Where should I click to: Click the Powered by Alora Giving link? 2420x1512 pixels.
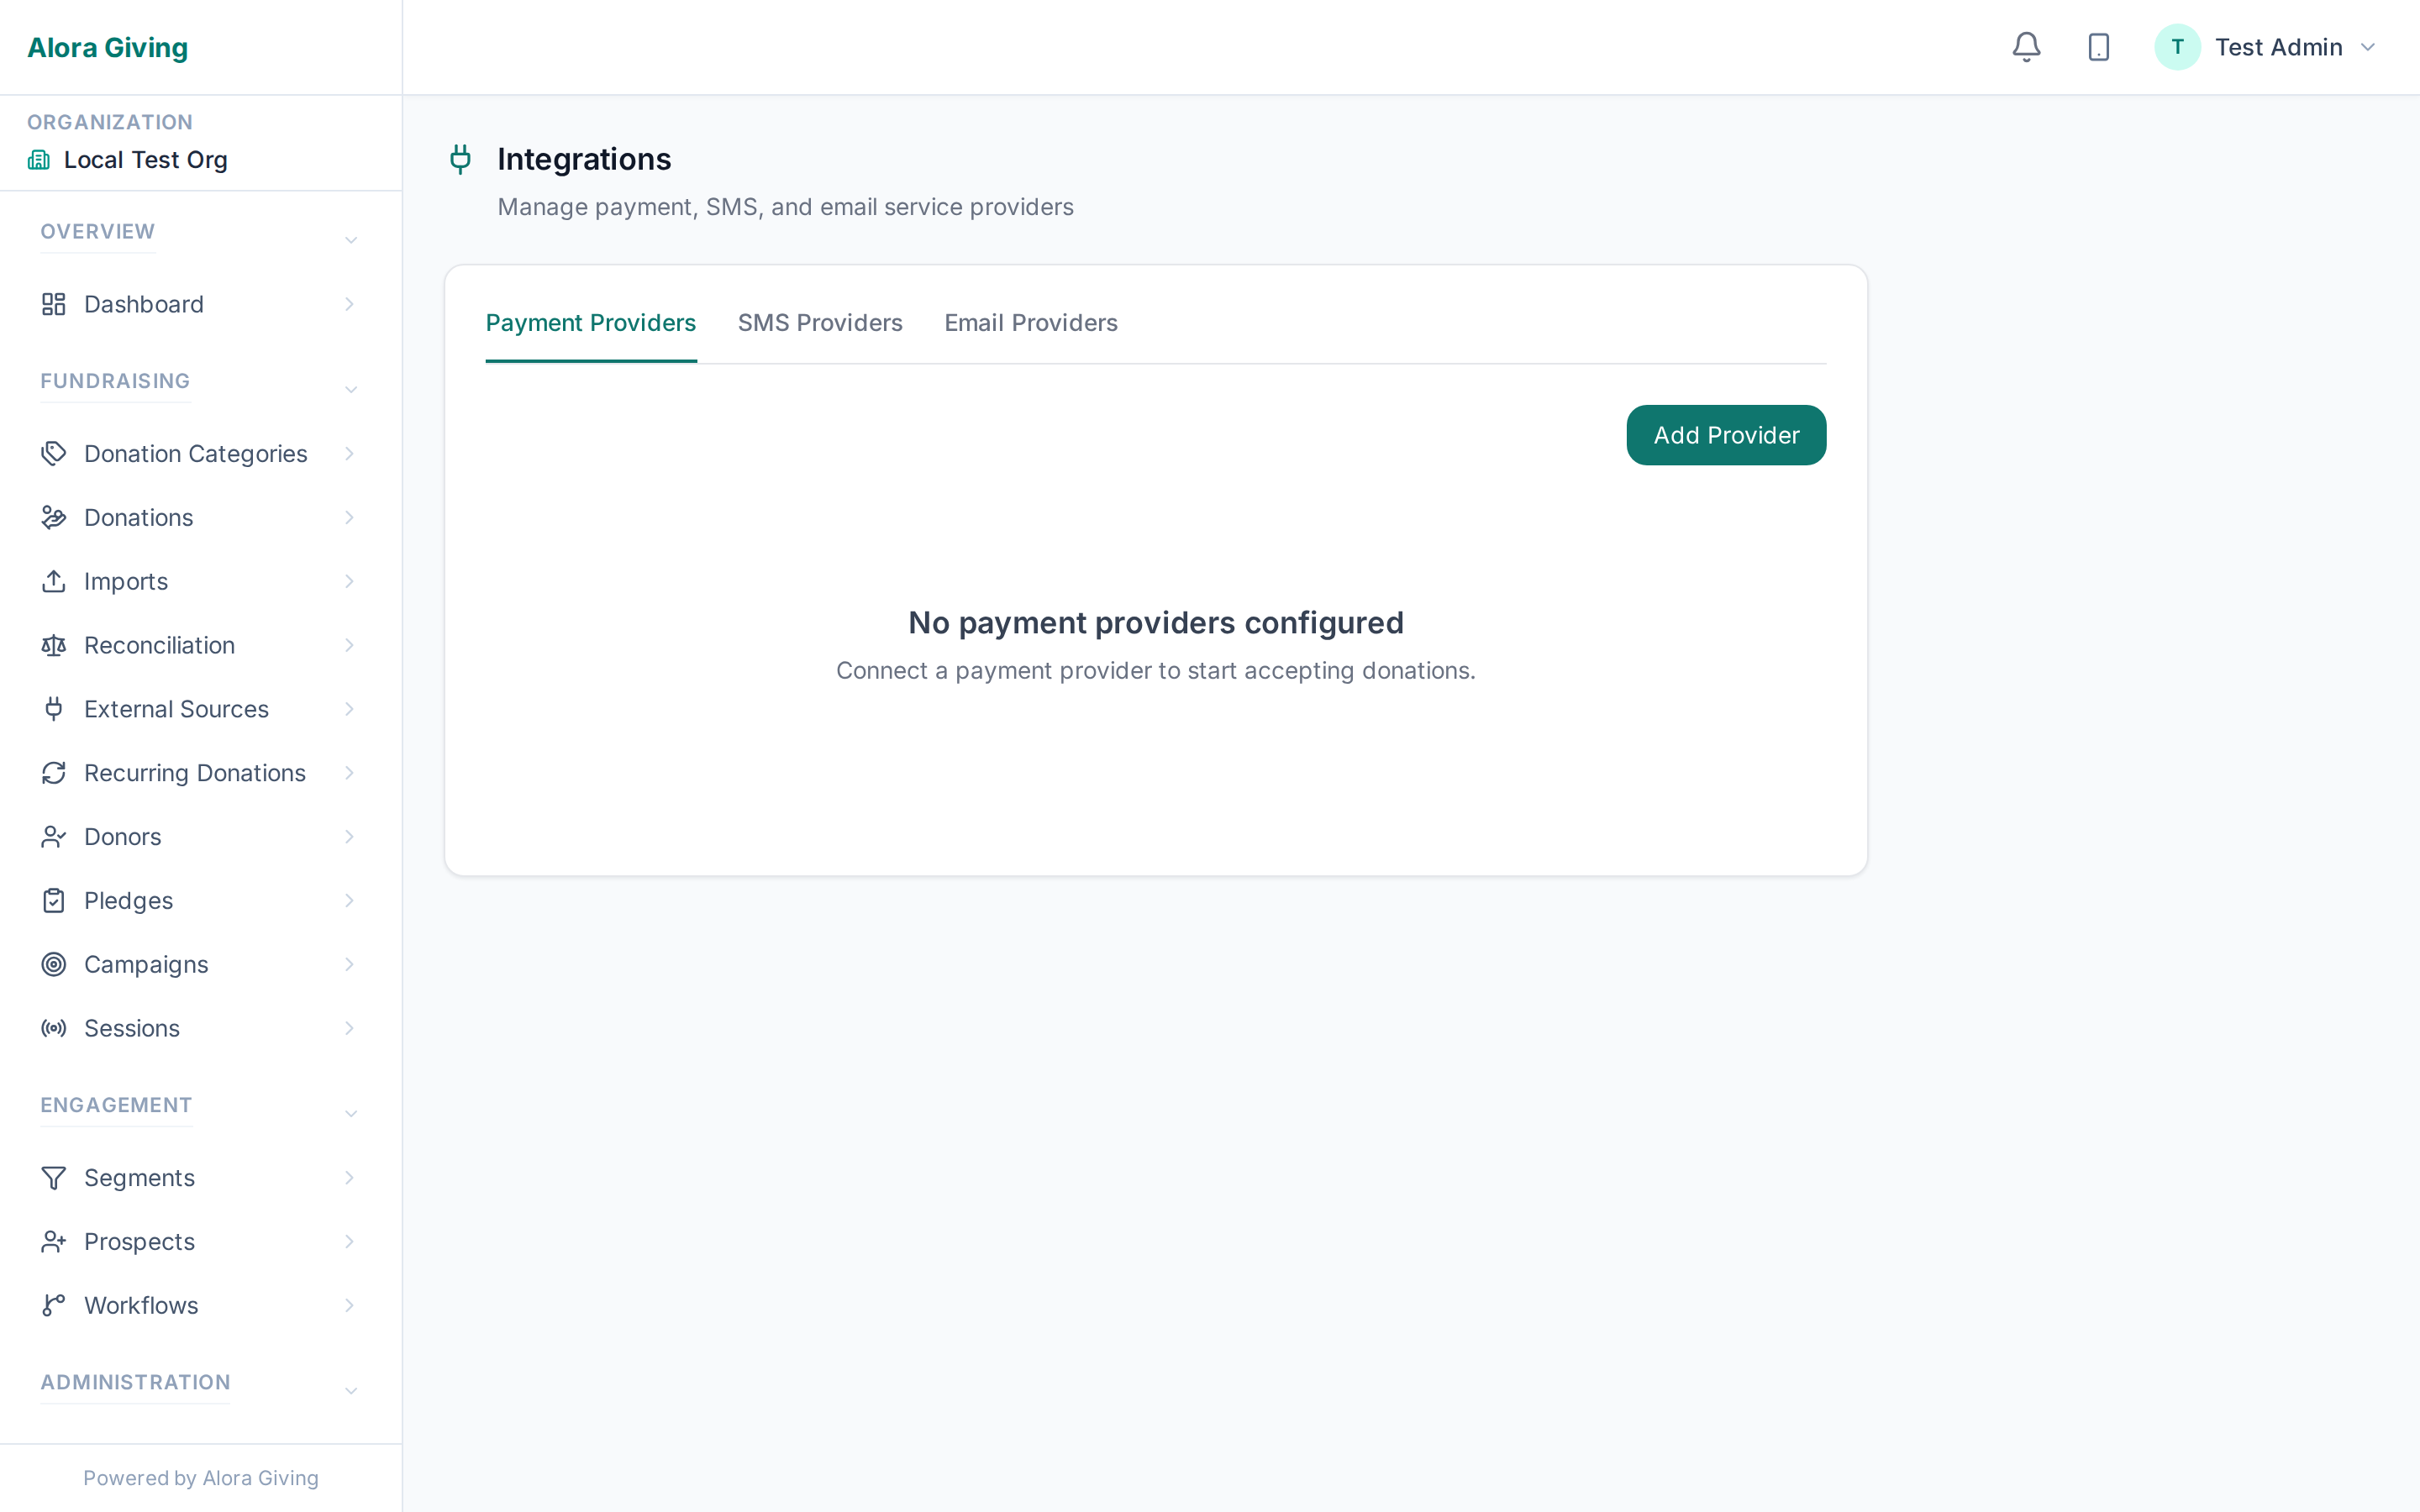(x=200, y=1477)
